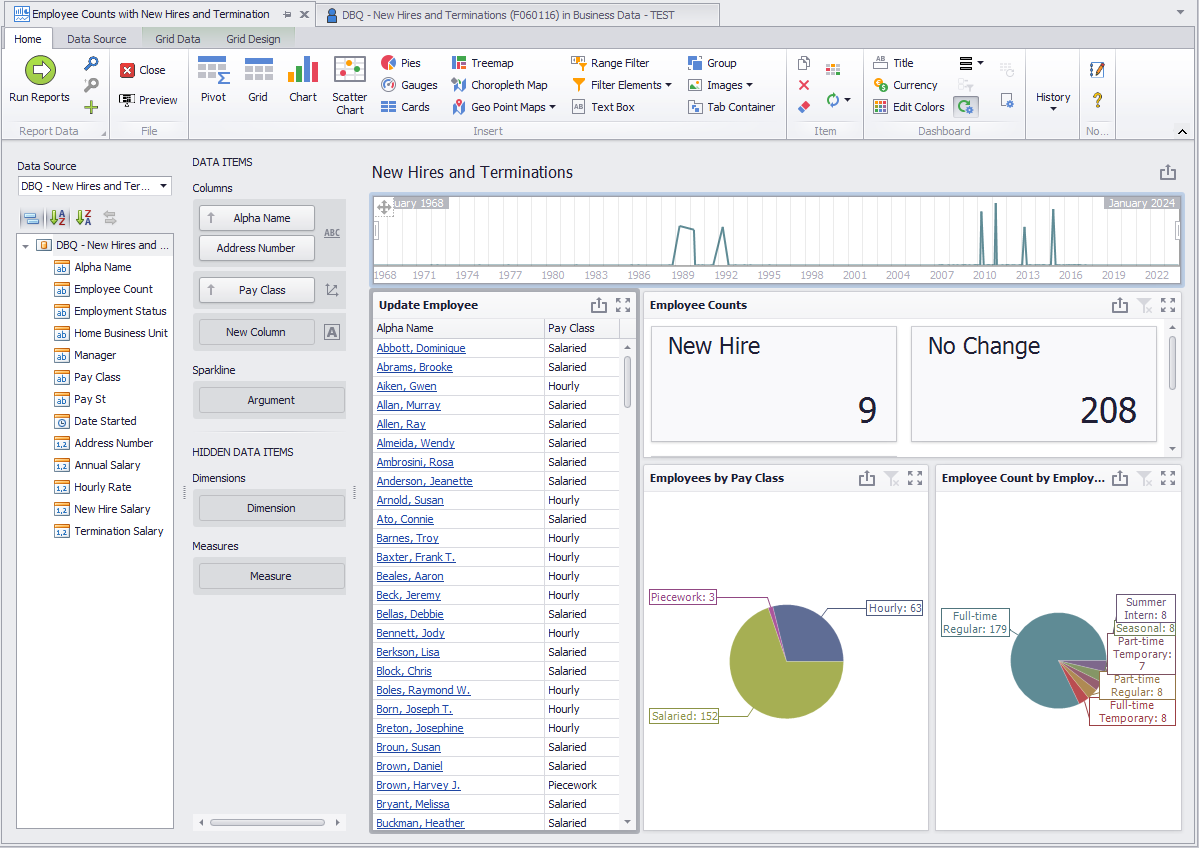Insert a Cards item

(x=405, y=107)
